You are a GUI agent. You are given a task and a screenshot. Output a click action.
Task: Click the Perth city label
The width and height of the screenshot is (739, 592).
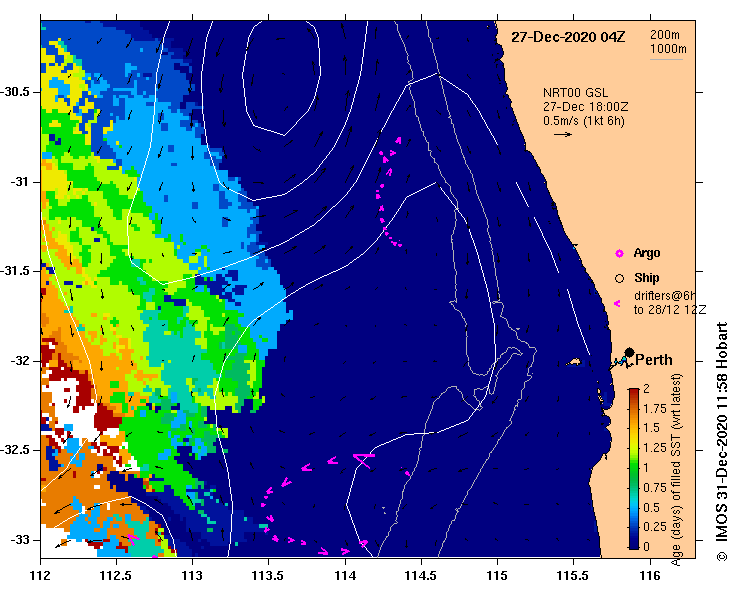point(654,360)
